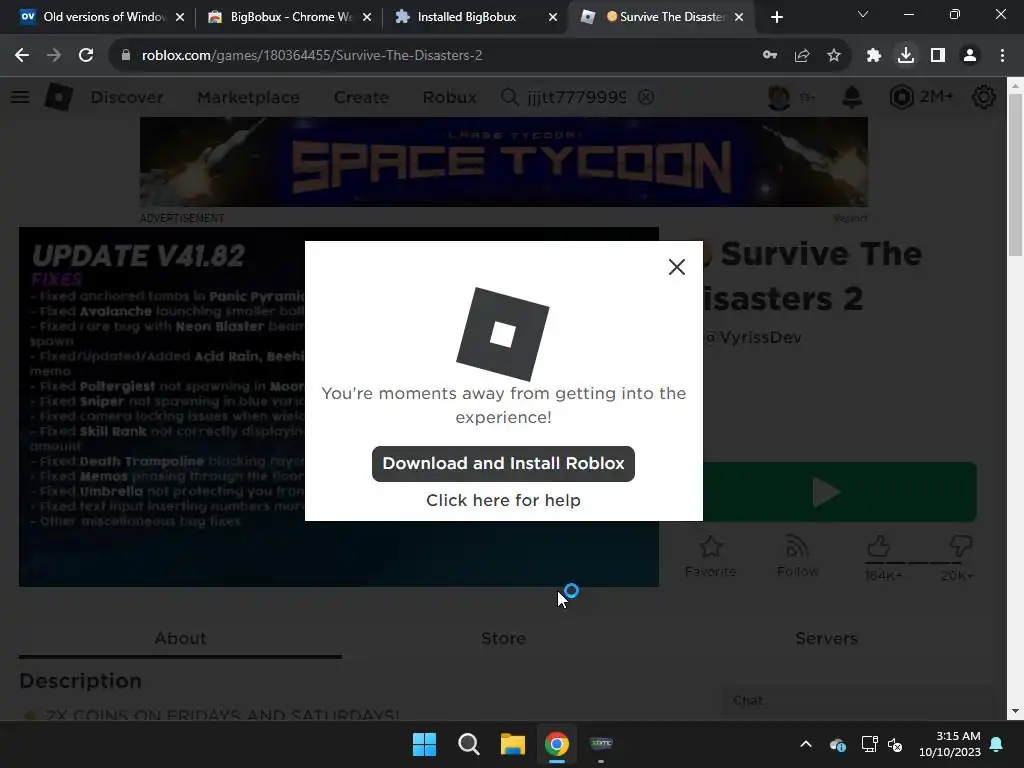Open Chrome extensions puzzle icon
Viewport: 1024px width, 768px height.
pos(873,56)
